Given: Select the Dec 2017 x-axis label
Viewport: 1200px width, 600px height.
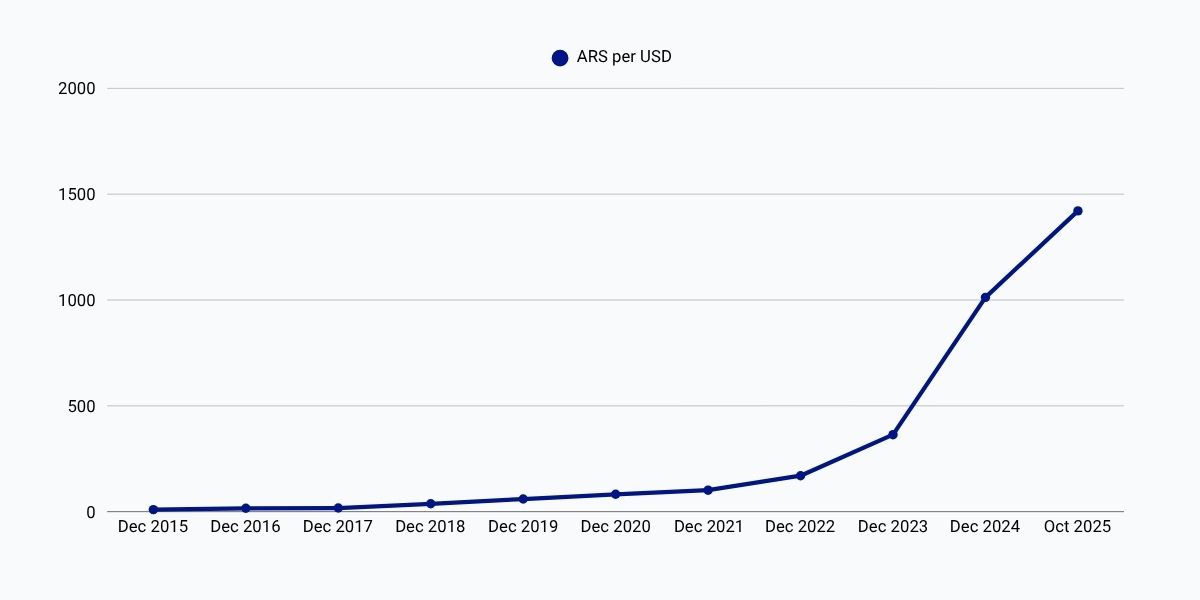Looking at the screenshot, I should tap(338, 527).
